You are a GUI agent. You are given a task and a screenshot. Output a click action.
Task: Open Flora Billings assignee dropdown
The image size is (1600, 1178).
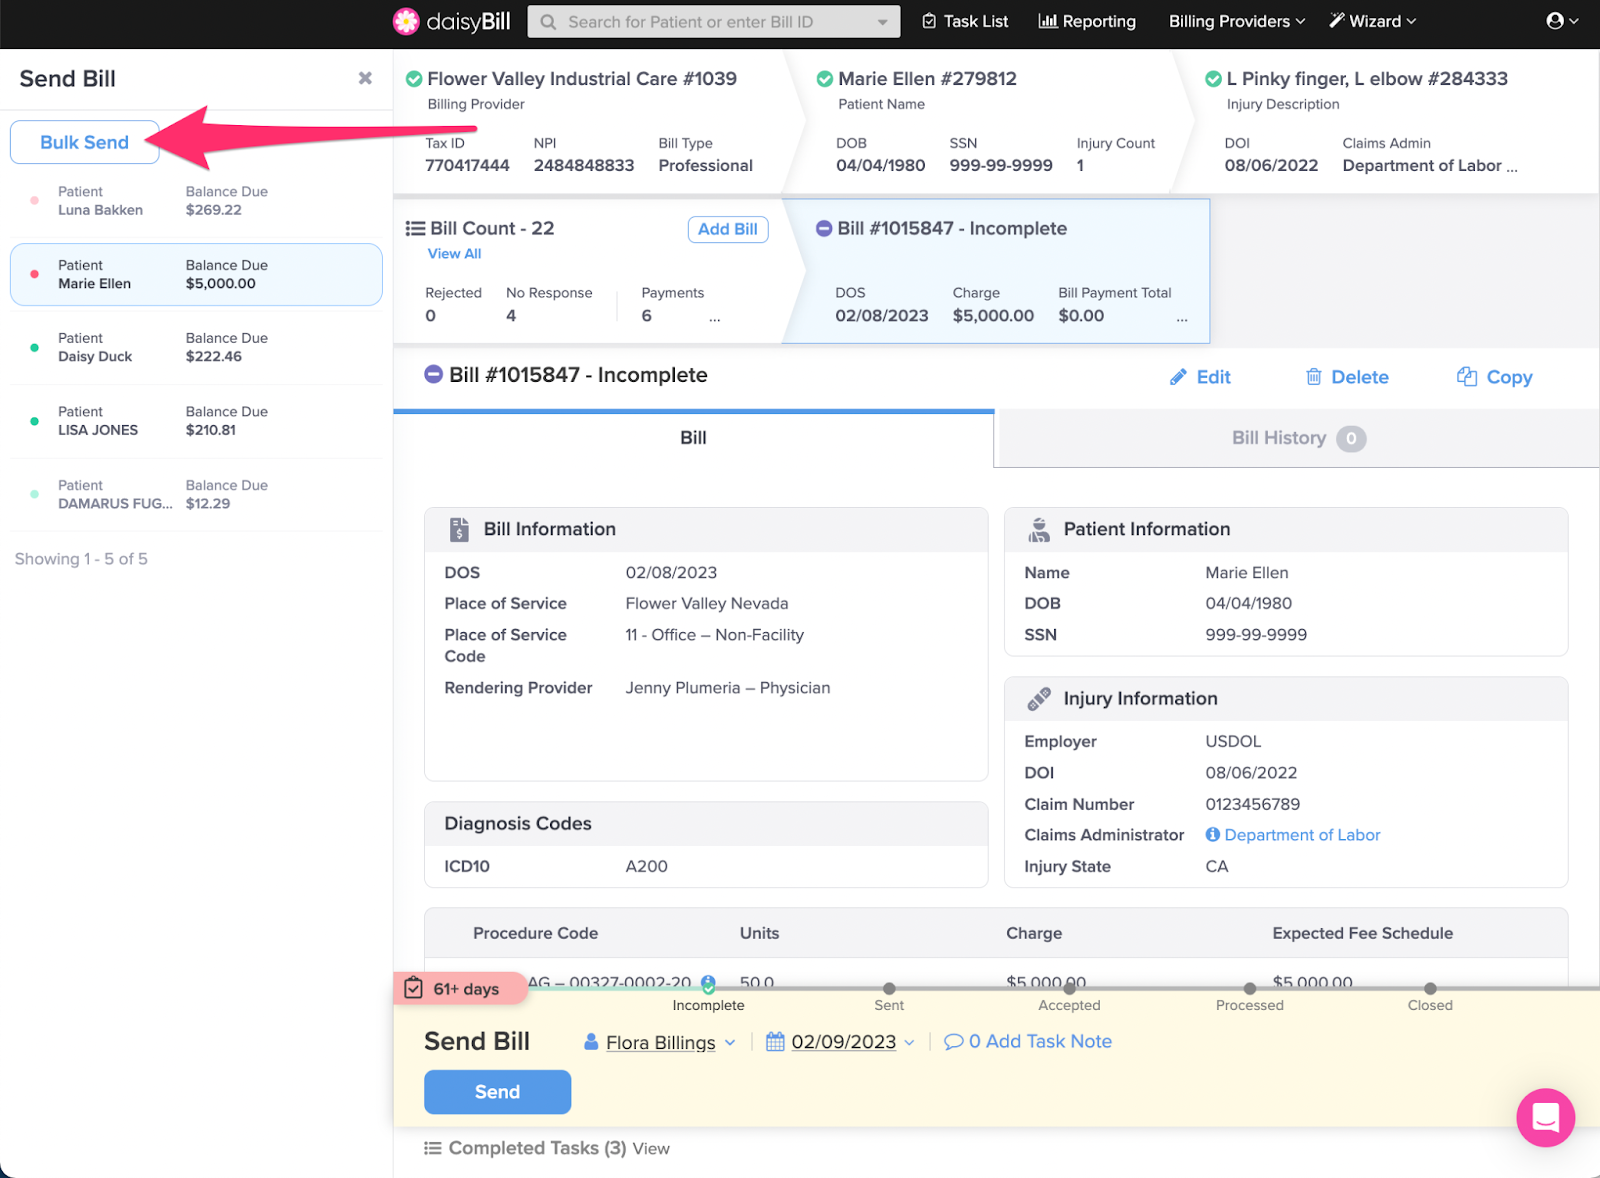click(730, 1042)
